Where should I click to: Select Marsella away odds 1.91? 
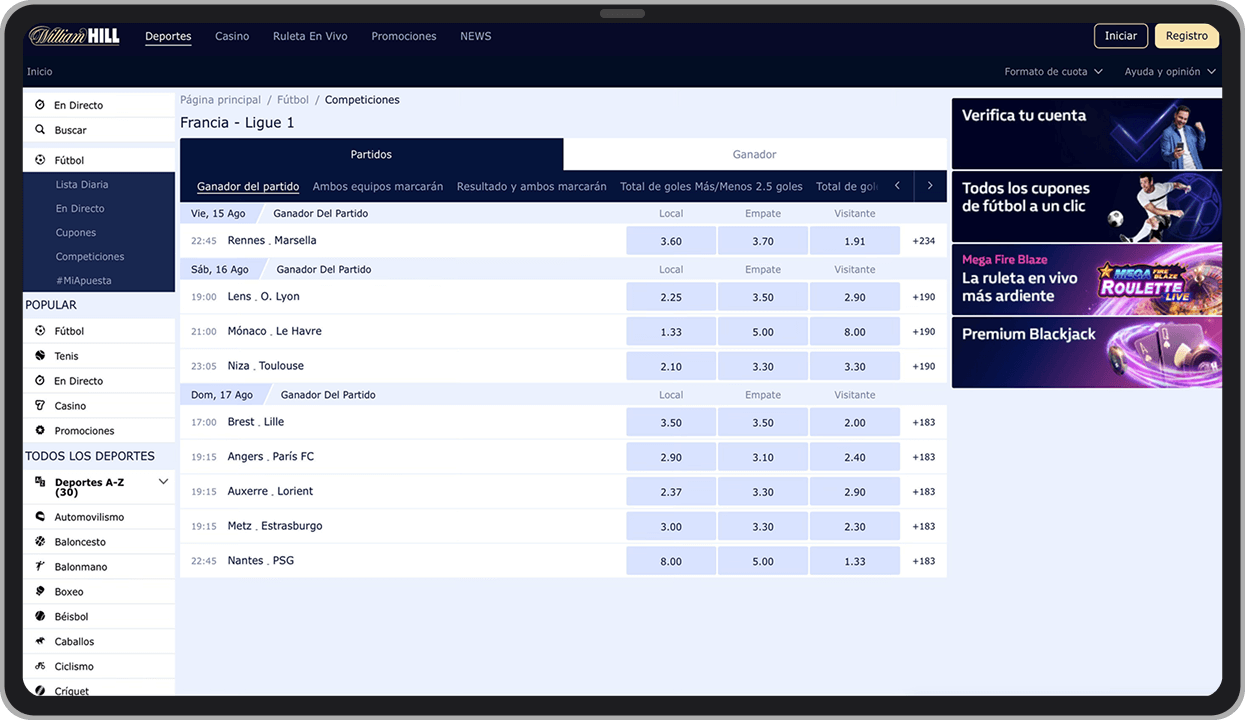pos(855,241)
